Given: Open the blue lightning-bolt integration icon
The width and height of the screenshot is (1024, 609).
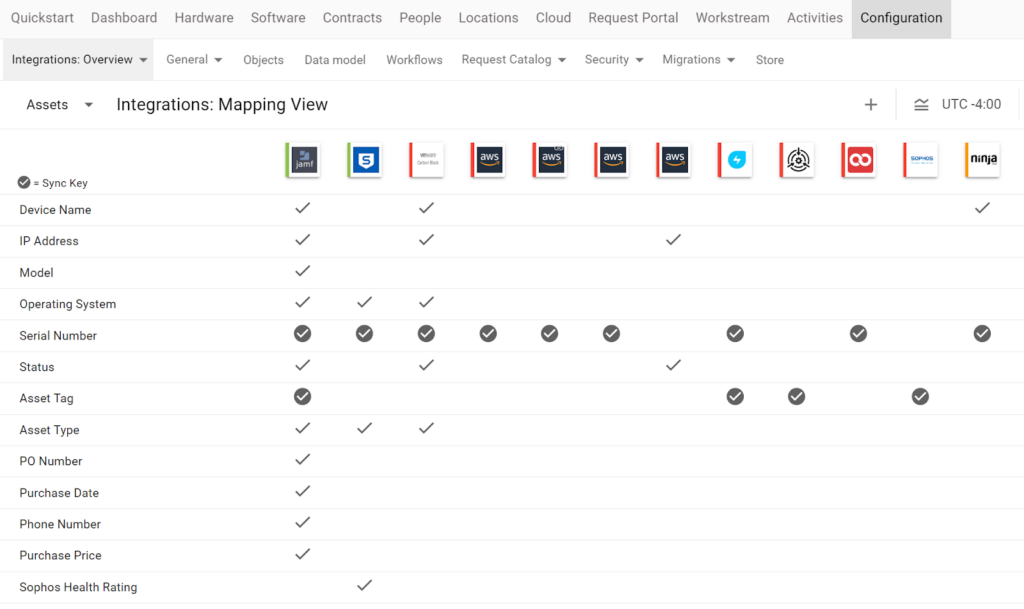Looking at the screenshot, I should [x=735, y=160].
